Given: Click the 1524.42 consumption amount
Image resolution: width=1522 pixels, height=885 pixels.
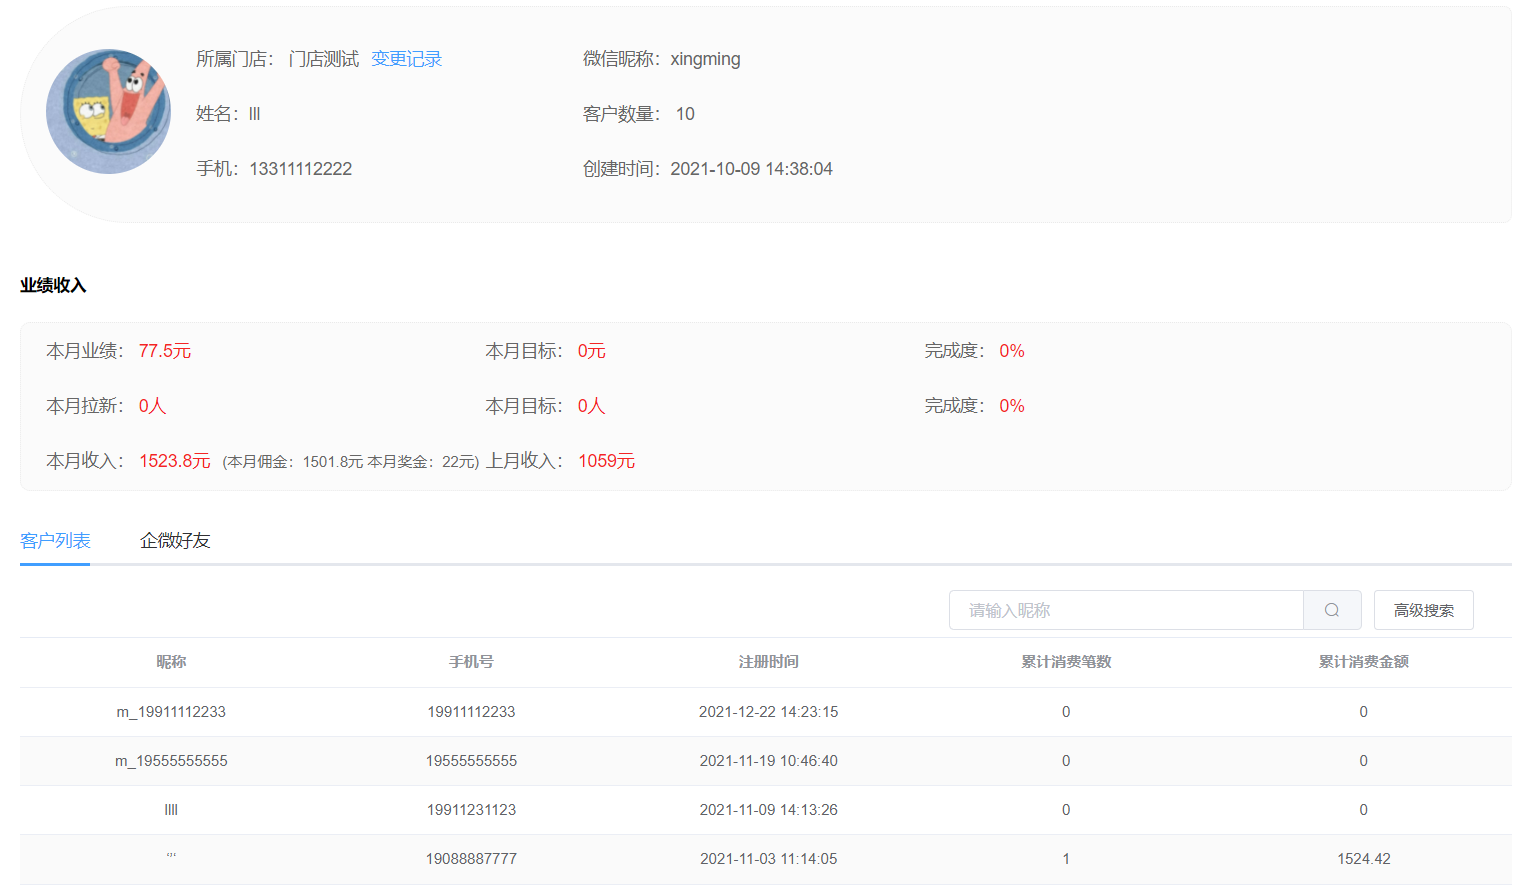Looking at the screenshot, I should tap(1364, 859).
